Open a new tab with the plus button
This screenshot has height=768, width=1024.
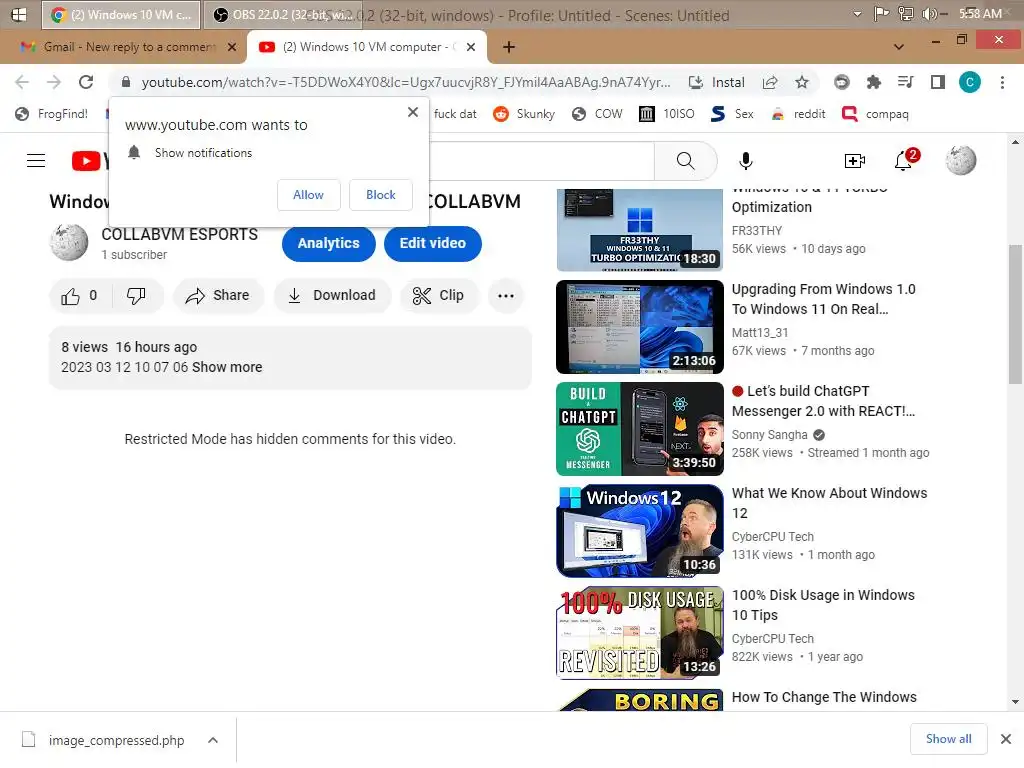point(509,47)
